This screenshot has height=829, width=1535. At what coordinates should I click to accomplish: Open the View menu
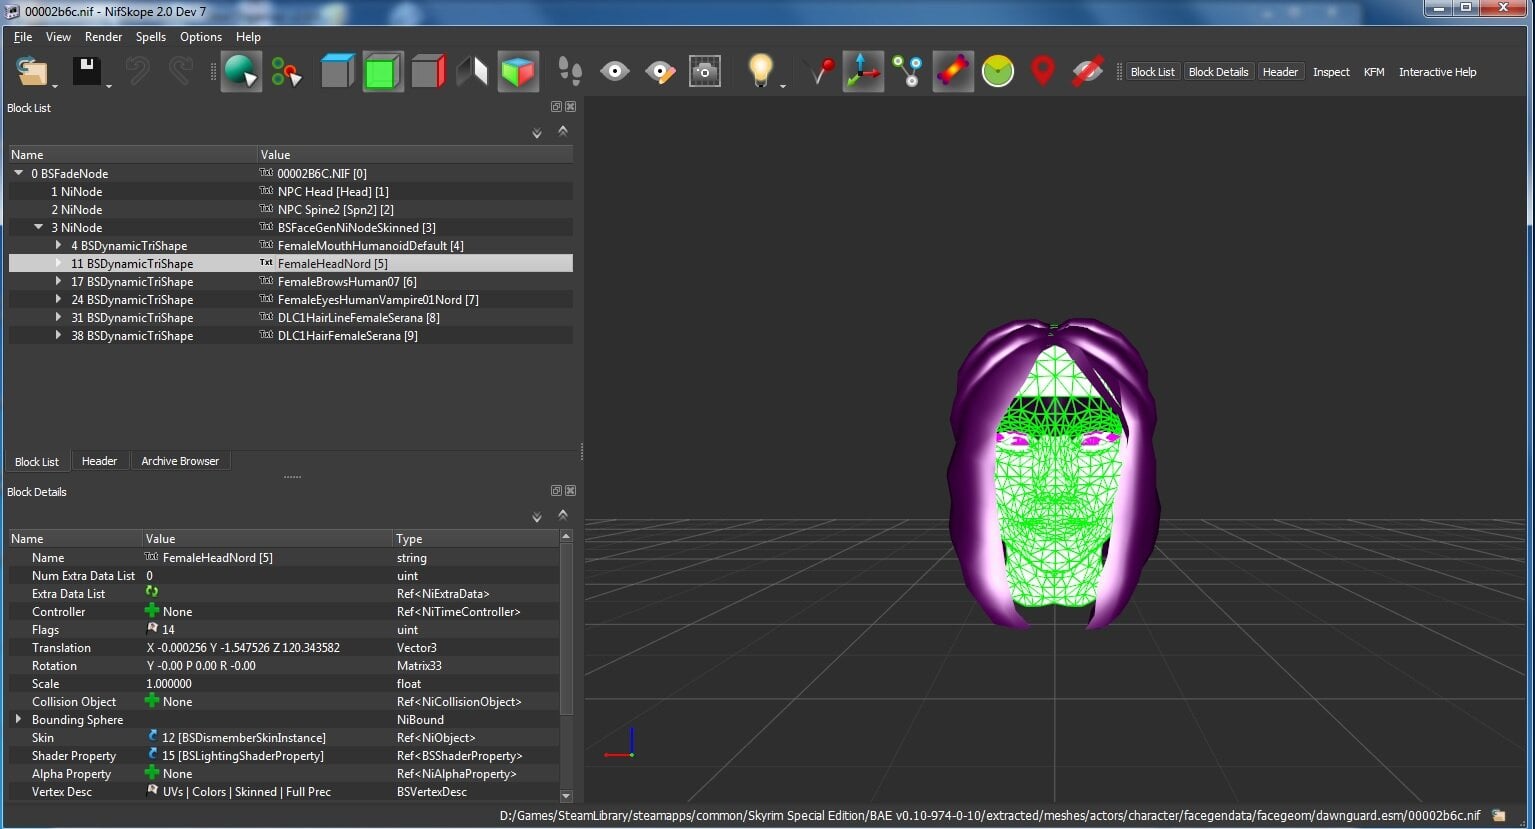(x=58, y=37)
